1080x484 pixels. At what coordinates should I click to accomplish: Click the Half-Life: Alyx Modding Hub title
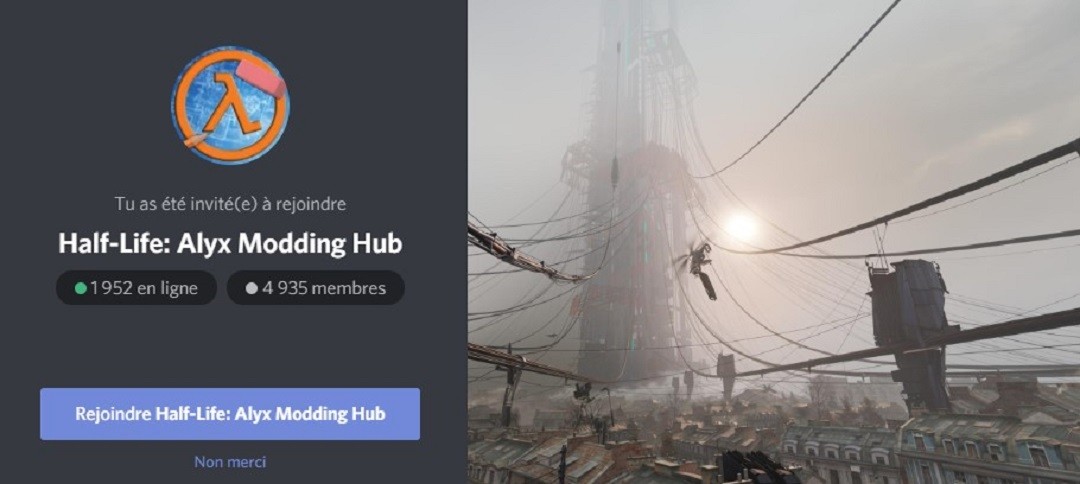[x=230, y=243]
